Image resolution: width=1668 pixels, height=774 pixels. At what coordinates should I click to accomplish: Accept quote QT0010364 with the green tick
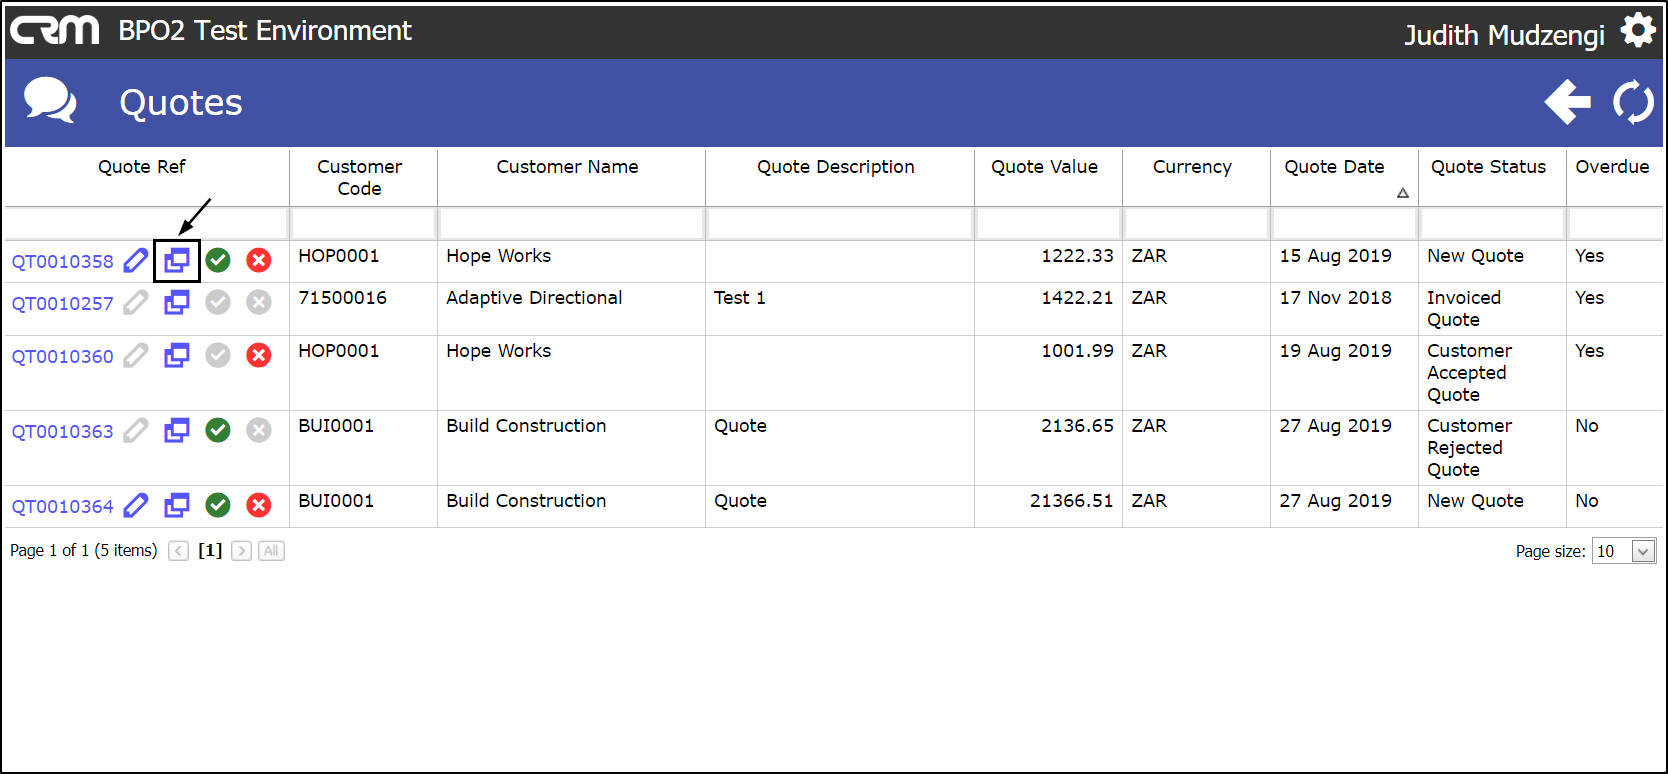pos(218,506)
